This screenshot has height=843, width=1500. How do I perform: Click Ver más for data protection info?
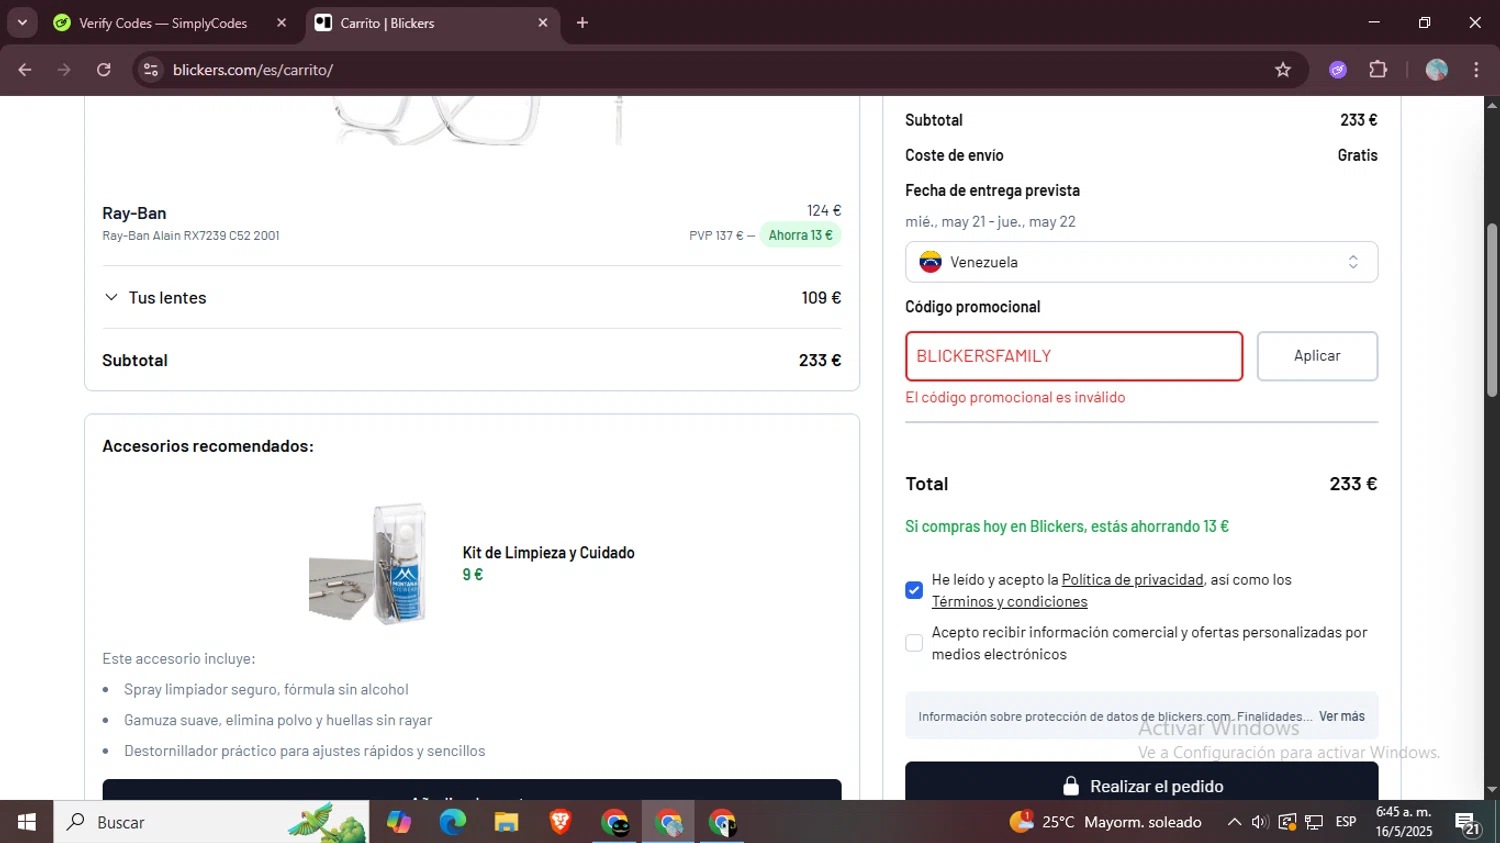[1341, 716]
